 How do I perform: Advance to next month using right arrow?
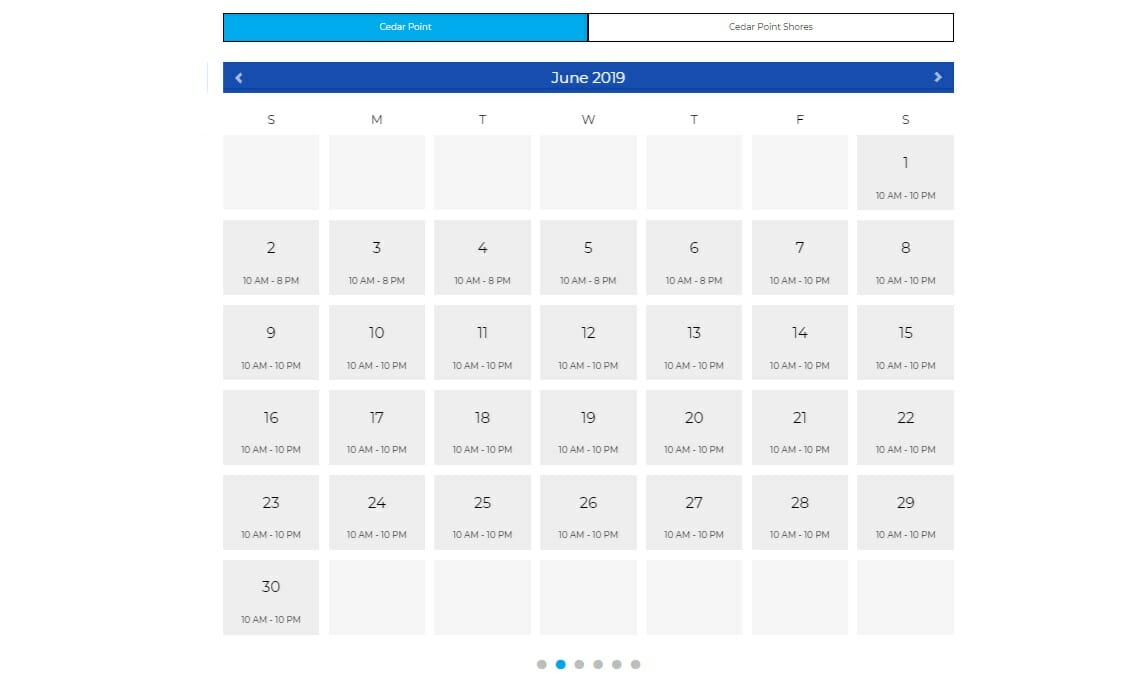(937, 78)
